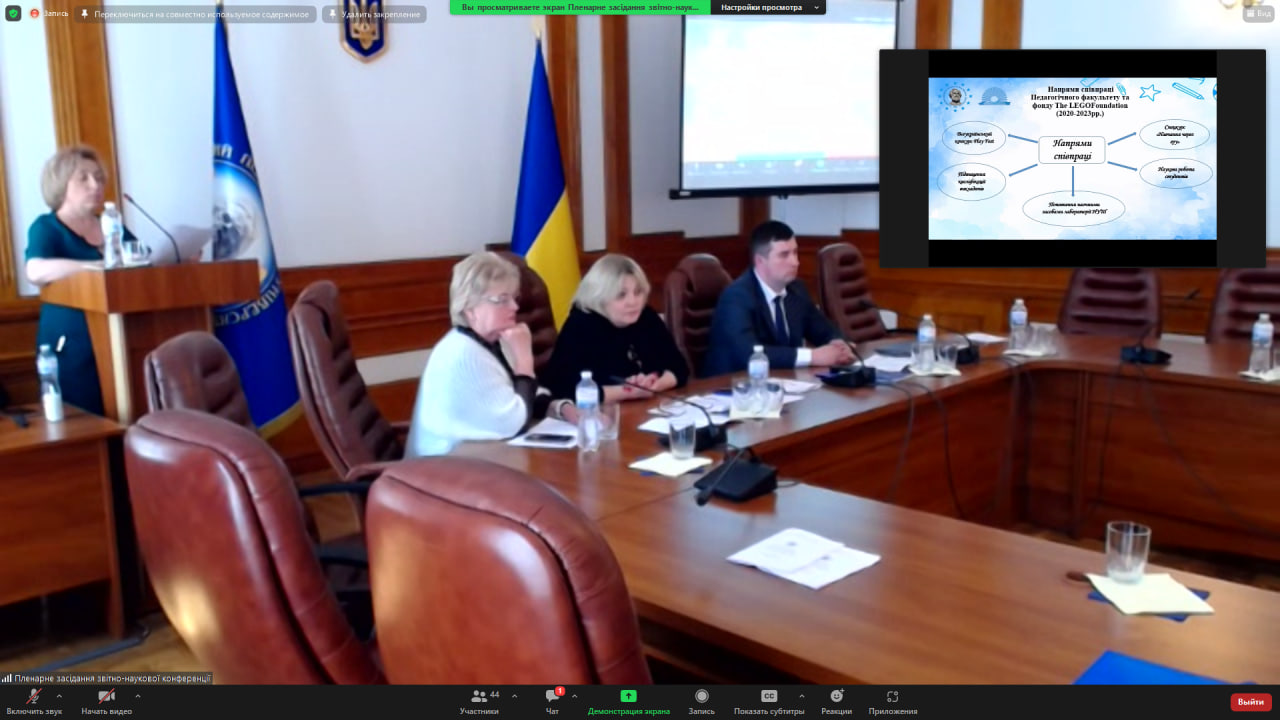Open the Настройки просмотра dropdown
Viewport: 1280px width, 720px height.
[x=768, y=7]
